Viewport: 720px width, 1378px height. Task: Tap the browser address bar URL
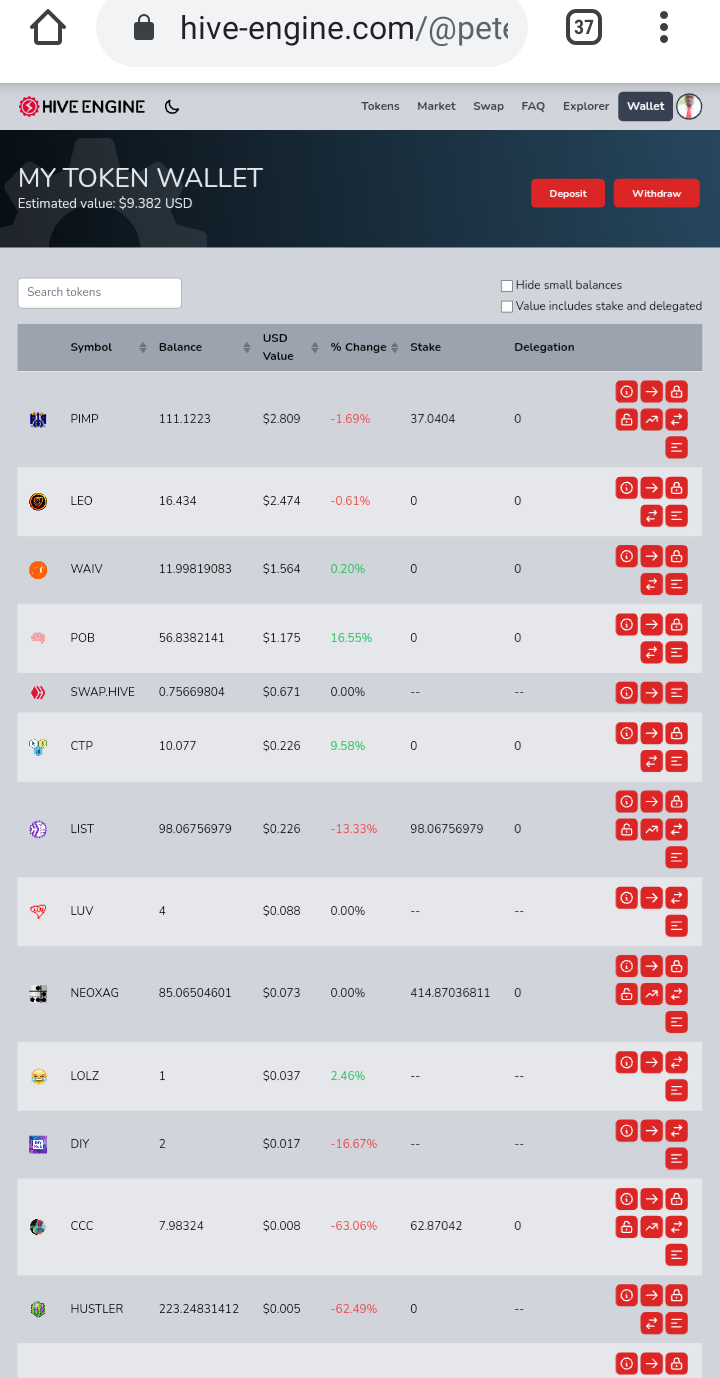coord(343,29)
